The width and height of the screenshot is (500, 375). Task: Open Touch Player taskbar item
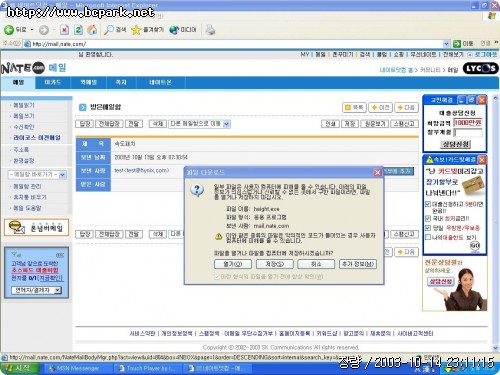[x=147, y=368]
